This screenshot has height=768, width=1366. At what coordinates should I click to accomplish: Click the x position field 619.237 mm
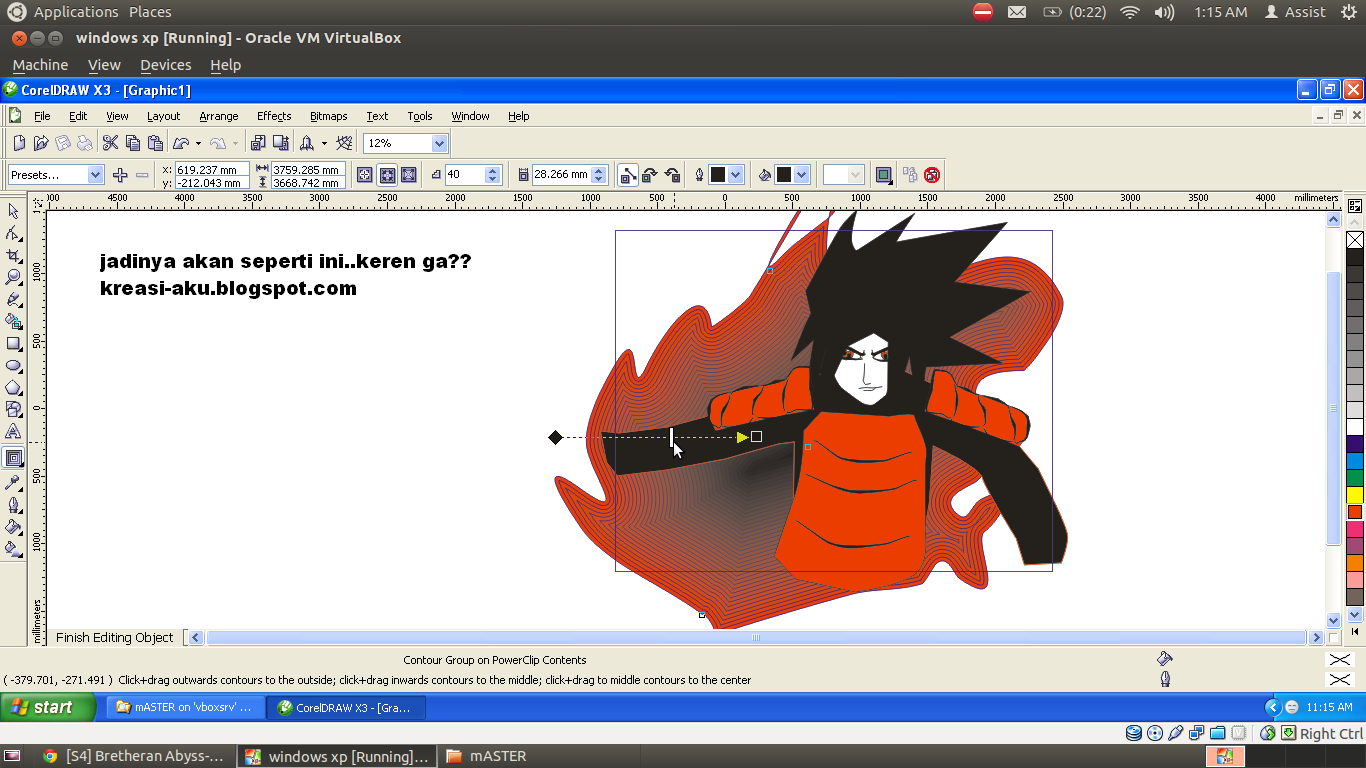(x=212, y=169)
